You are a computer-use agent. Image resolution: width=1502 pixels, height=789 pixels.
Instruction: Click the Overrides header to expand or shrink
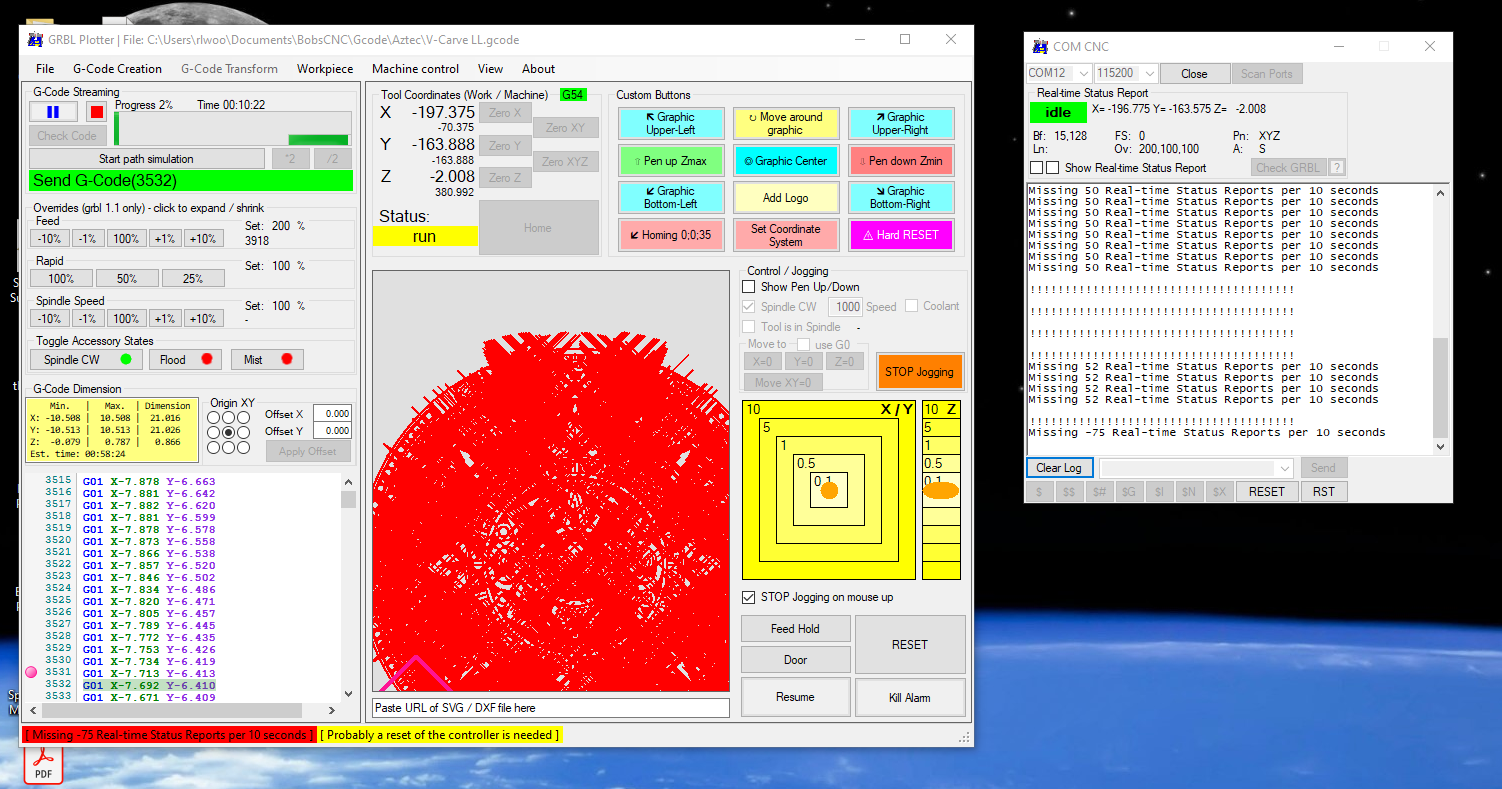148,208
